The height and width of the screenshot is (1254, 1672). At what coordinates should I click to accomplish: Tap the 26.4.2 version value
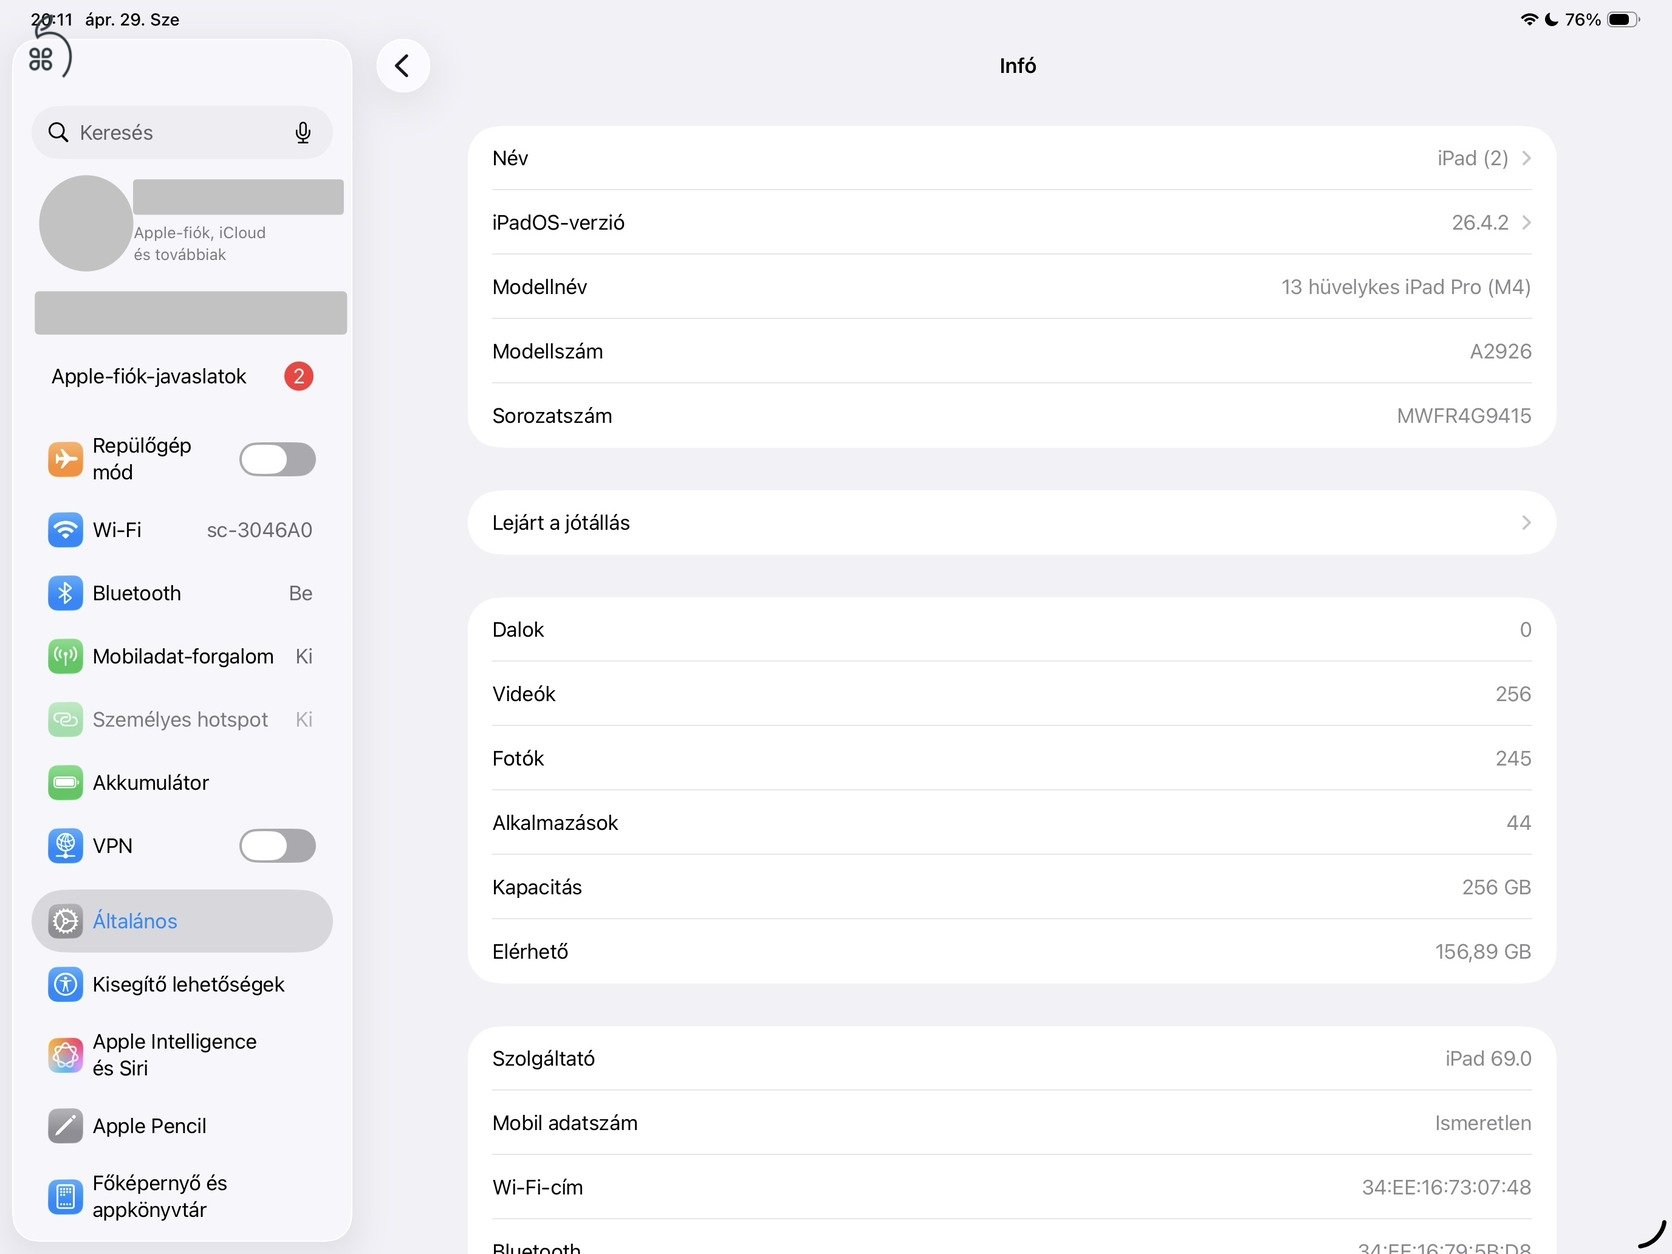pyautogui.click(x=1480, y=222)
